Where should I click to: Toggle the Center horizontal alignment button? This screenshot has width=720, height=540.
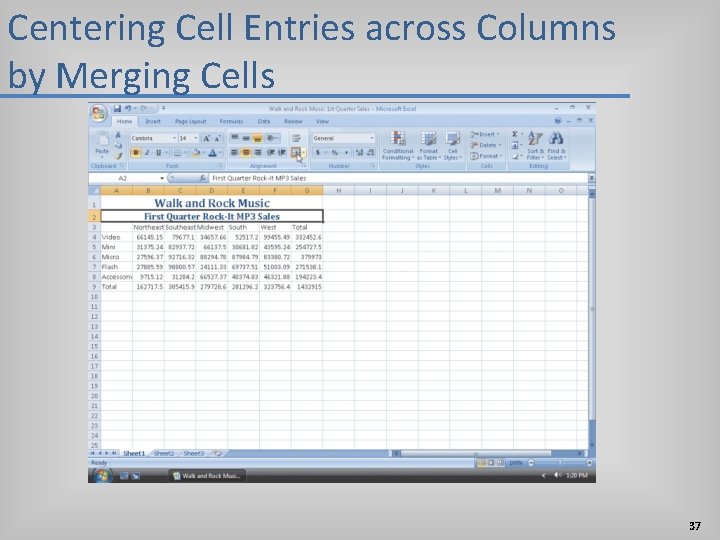coord(246,152)
